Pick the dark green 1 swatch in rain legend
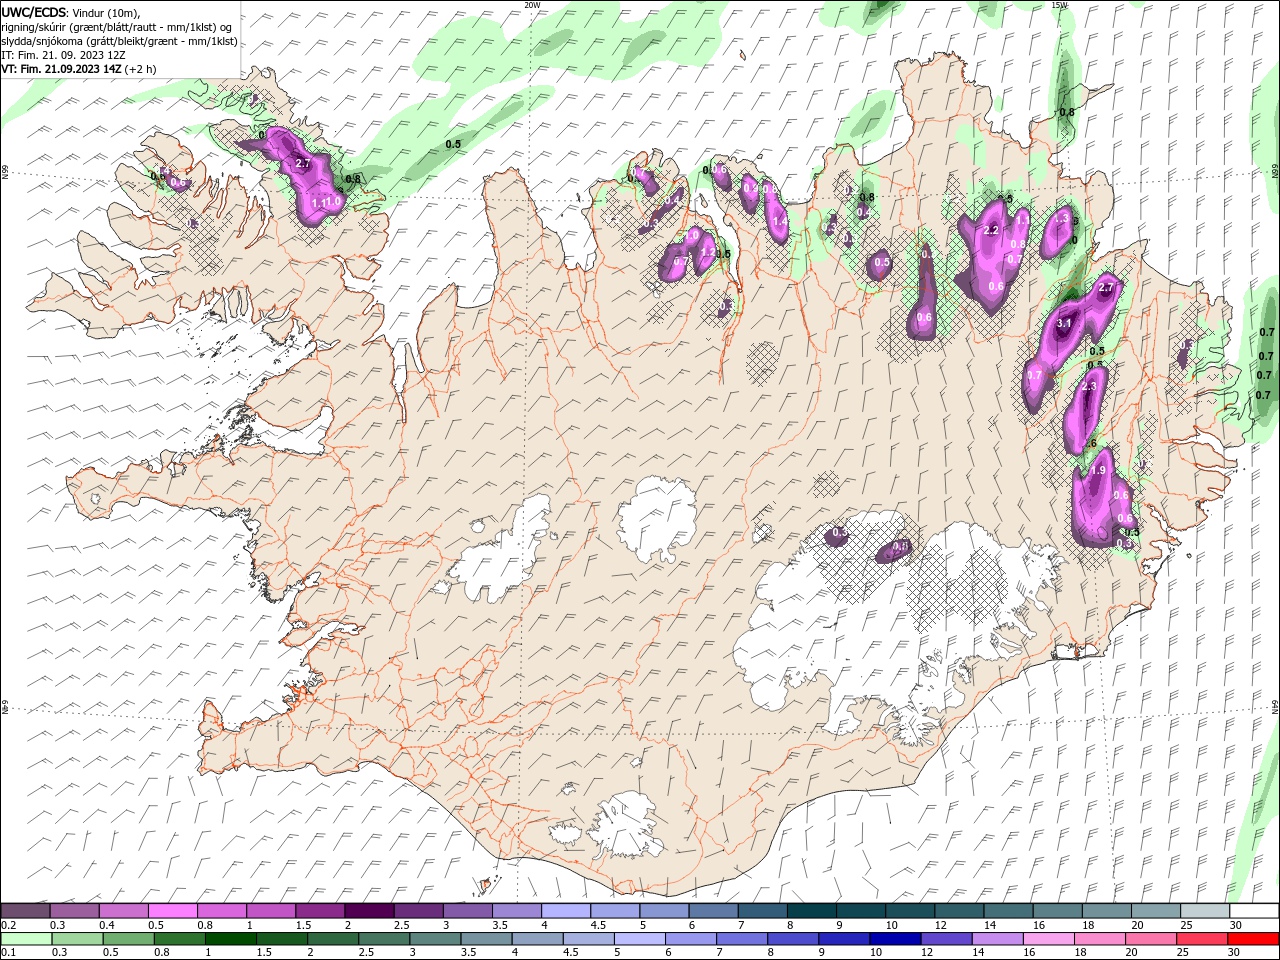1280x960 pixels. (x=230, y=938)
